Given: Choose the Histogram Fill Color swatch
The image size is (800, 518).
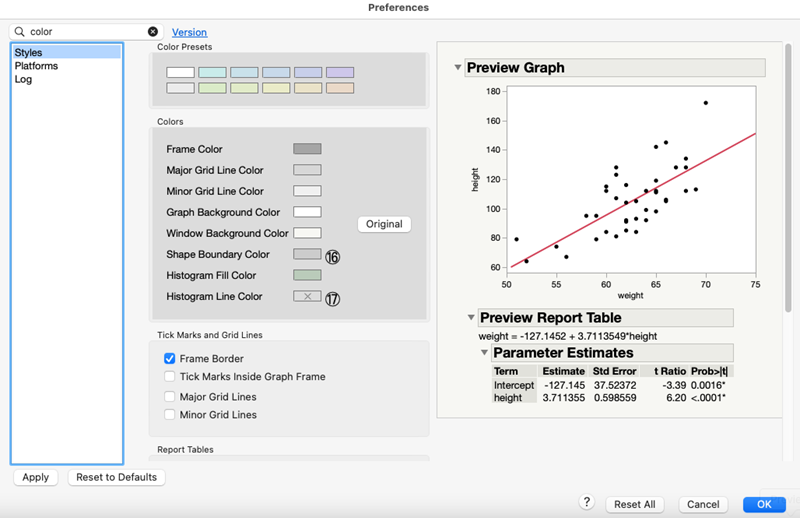Looking at the screenshot, I should (307, 275).
